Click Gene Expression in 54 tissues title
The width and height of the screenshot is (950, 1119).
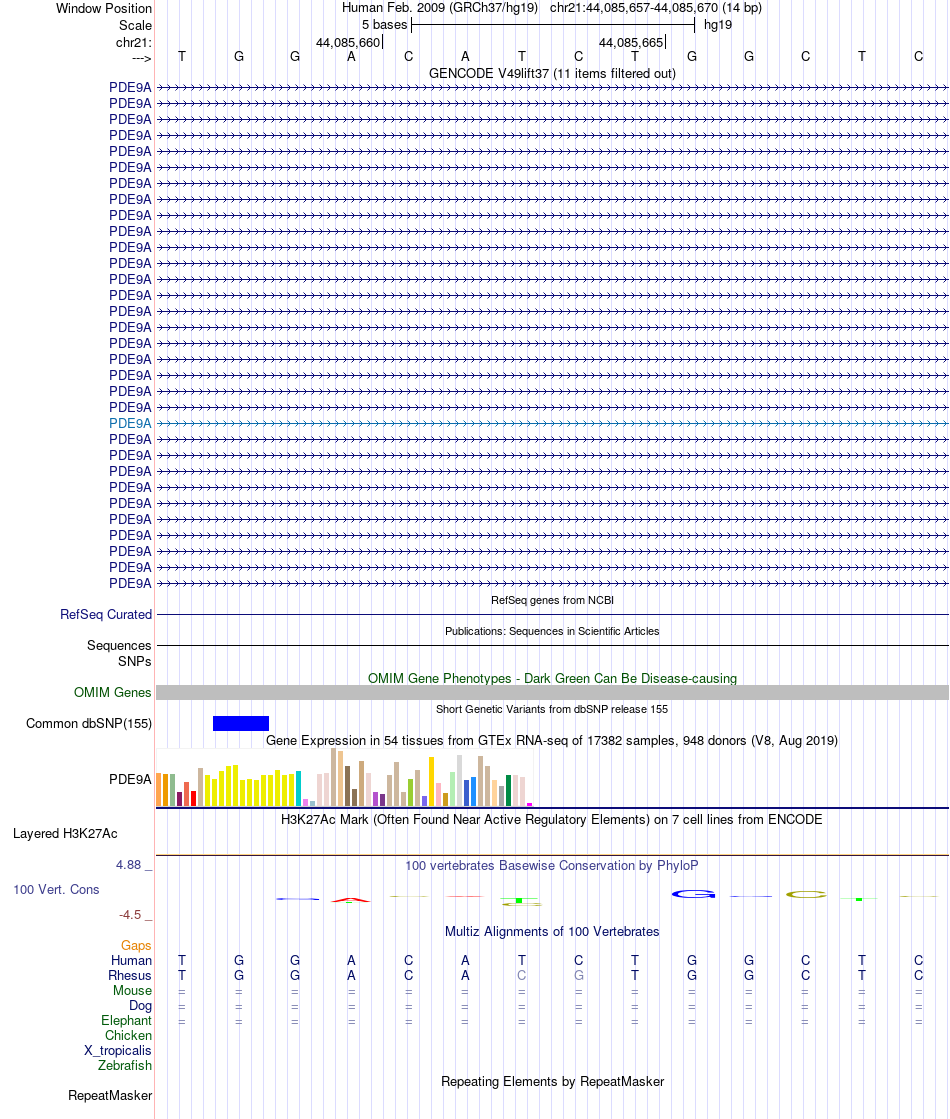point(552,741)
